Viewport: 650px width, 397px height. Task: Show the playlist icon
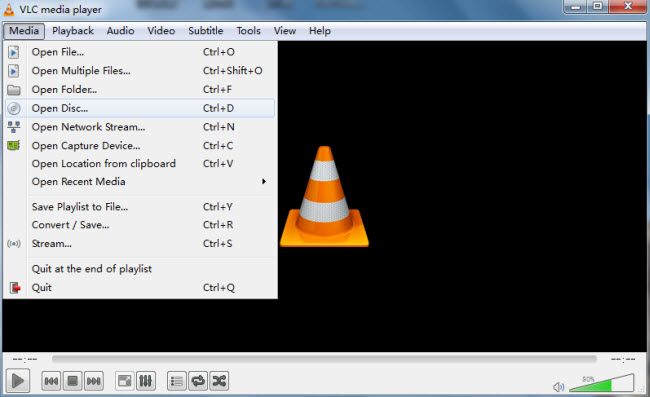[x=177, y=381]
